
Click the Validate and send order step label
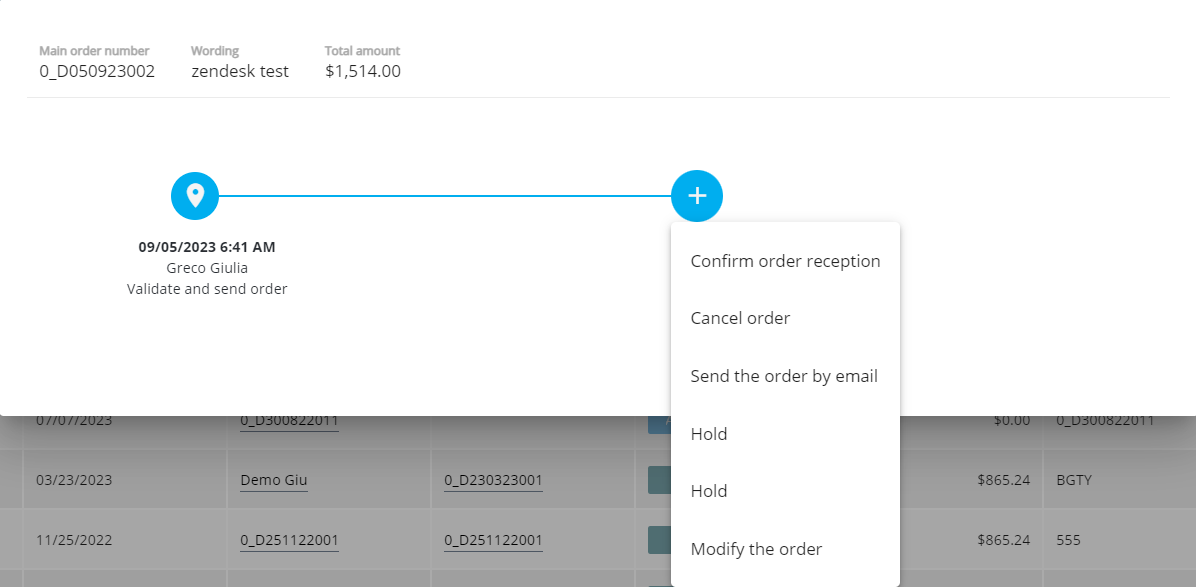[207, 289]
